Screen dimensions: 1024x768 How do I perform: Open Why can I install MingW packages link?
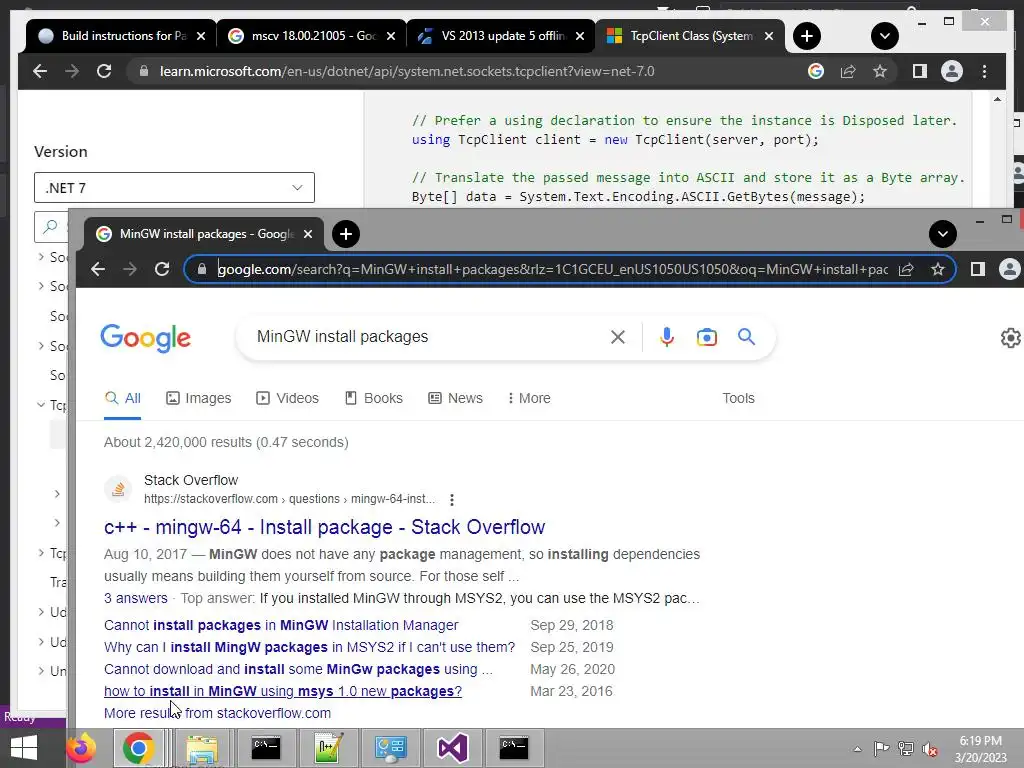pos(310,647)
